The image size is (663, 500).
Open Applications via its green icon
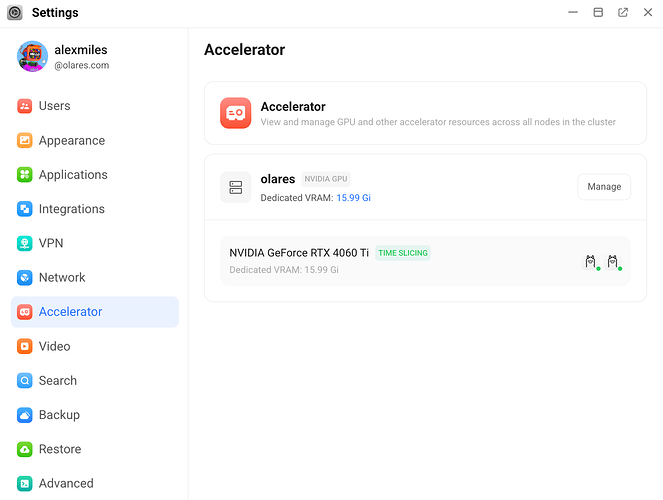click(x=25, y=175)
